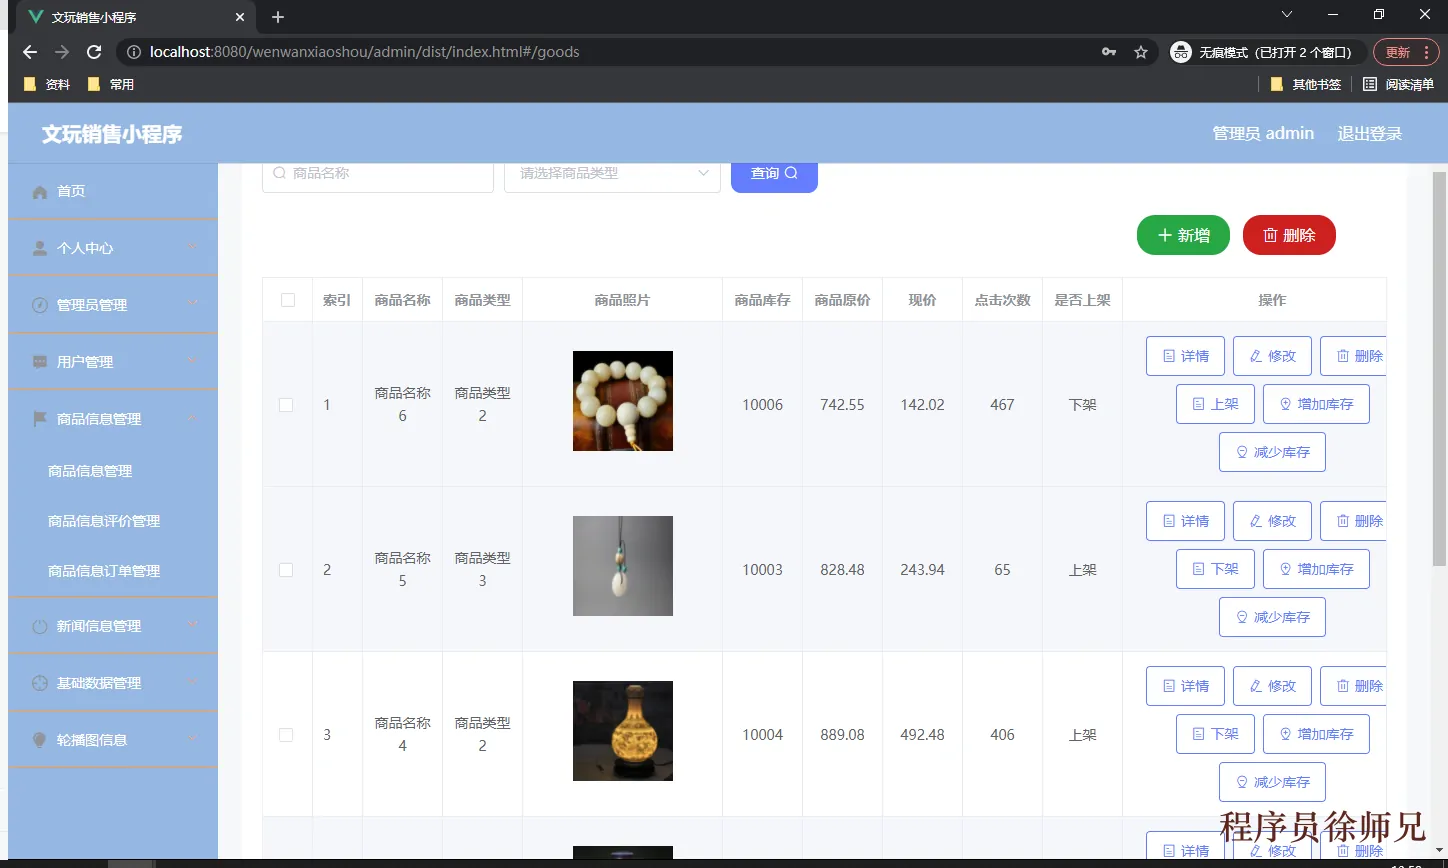
Task: Click the bulb icon beside 轮播图信息
Action: pos(40,741)
